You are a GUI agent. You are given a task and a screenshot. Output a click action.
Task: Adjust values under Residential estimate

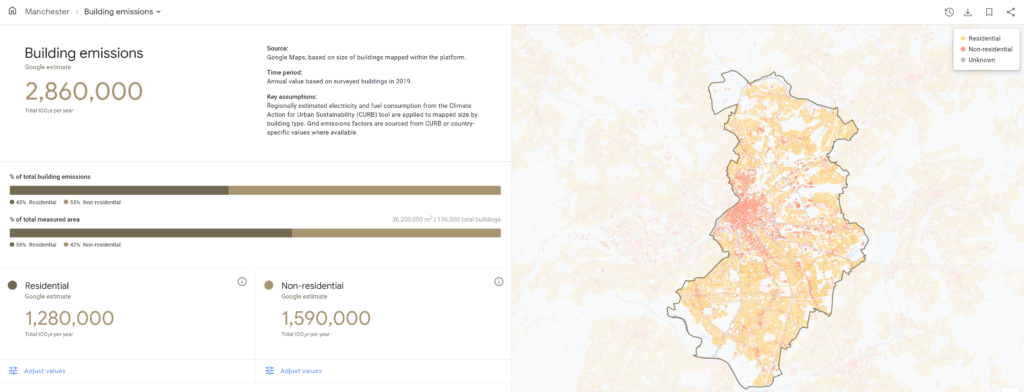(x=44, y=371)
